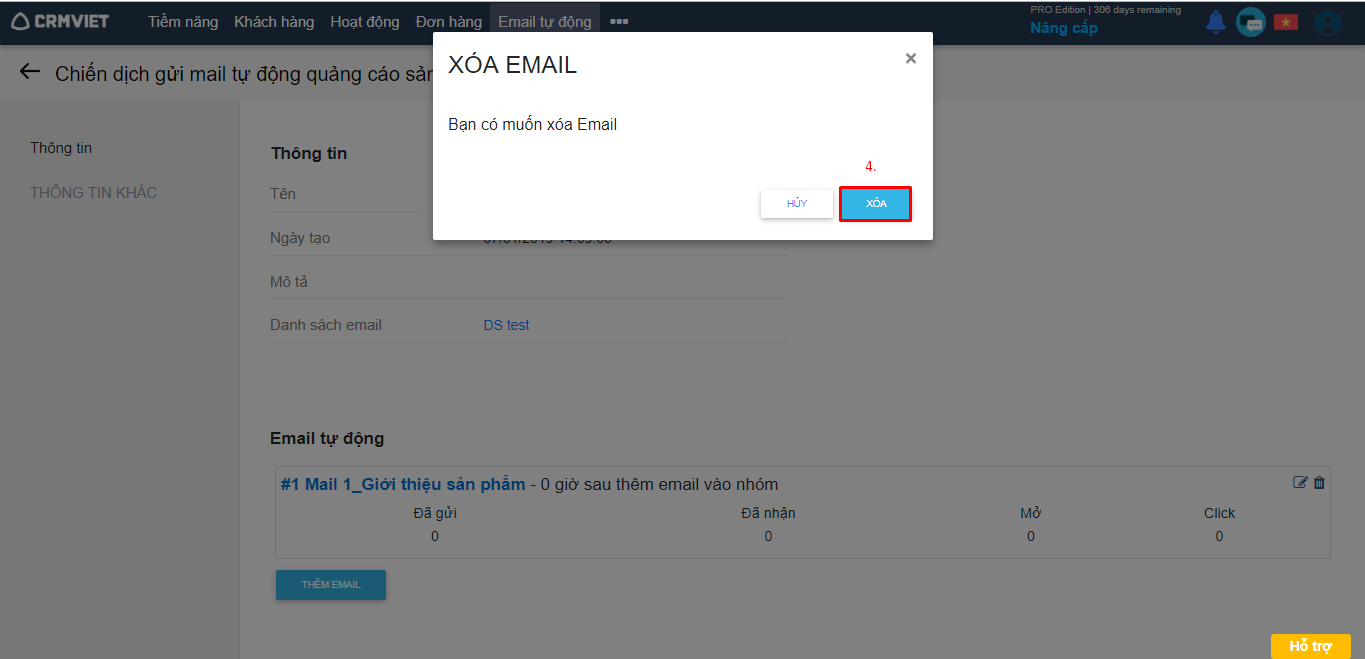Click the edit pencil icon for Mail 1

(x=1300, y=482)
